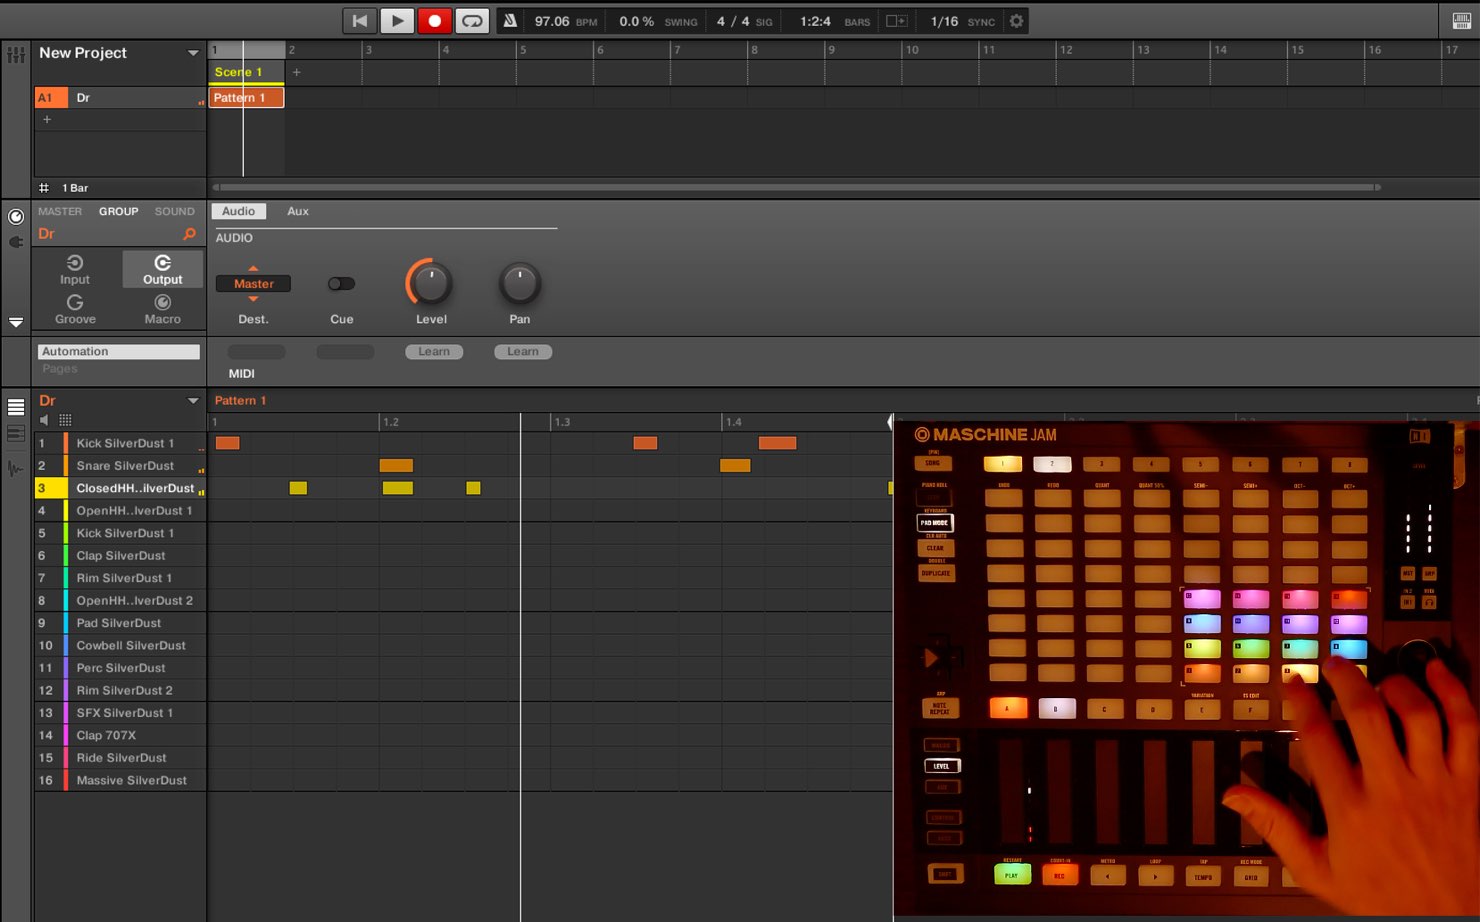Image resolution: width=1480 pixels, height=922 pixels.
Task: Open the New Project dropdown
Action: coord(193,53)
